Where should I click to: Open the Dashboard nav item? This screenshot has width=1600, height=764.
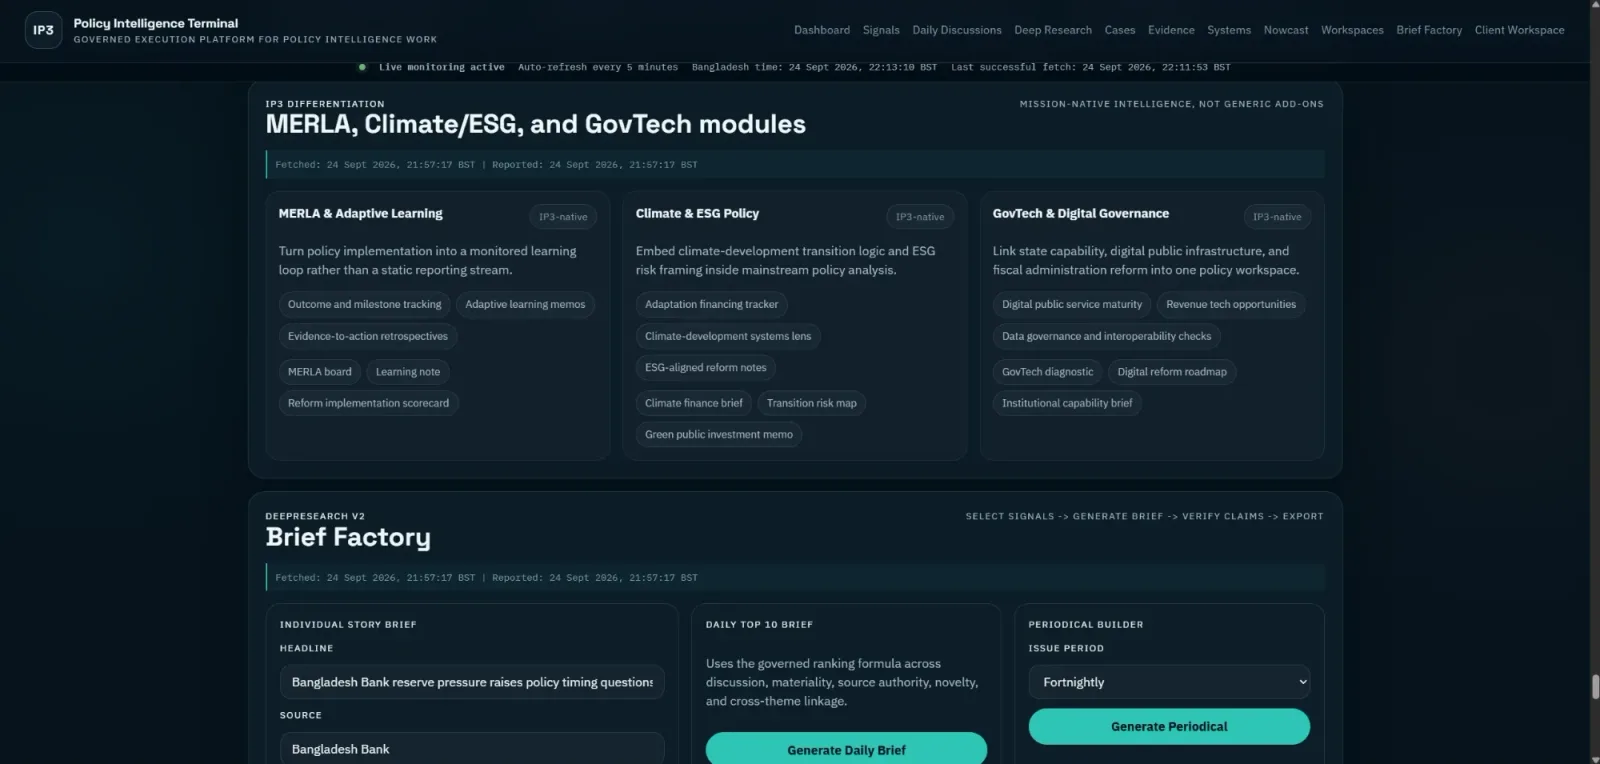click(822, 30)
